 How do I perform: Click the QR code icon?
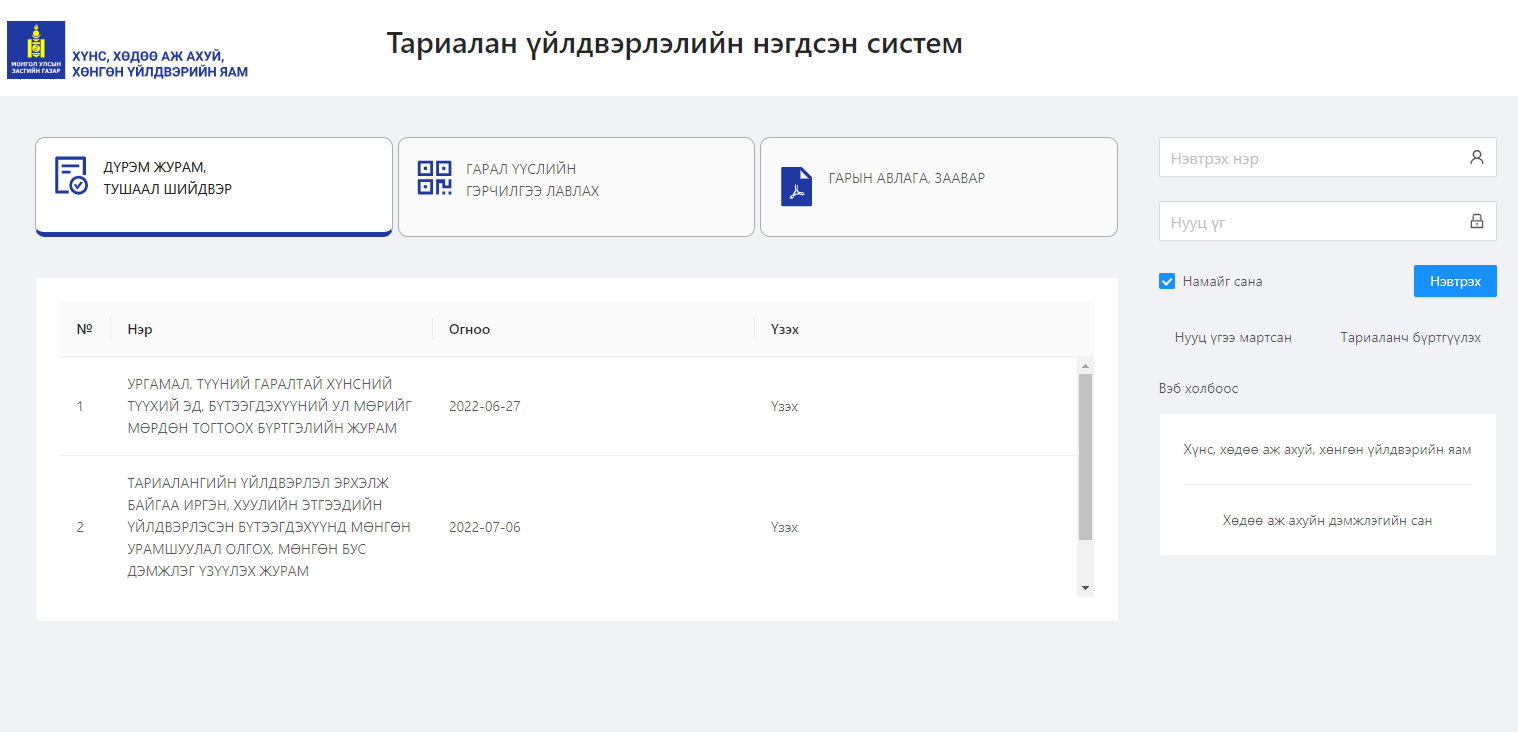tap(434, 178)
